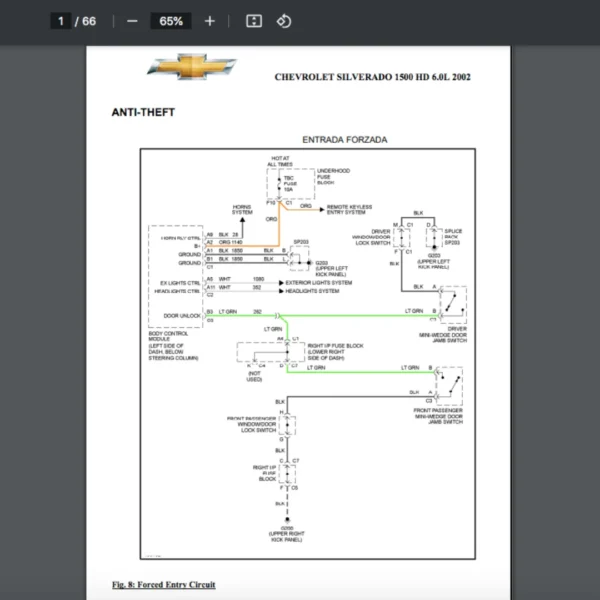The height and width of the screenshot is (600, 600).
Task: Click the 65% zoom level field
Action: [171, 21]
